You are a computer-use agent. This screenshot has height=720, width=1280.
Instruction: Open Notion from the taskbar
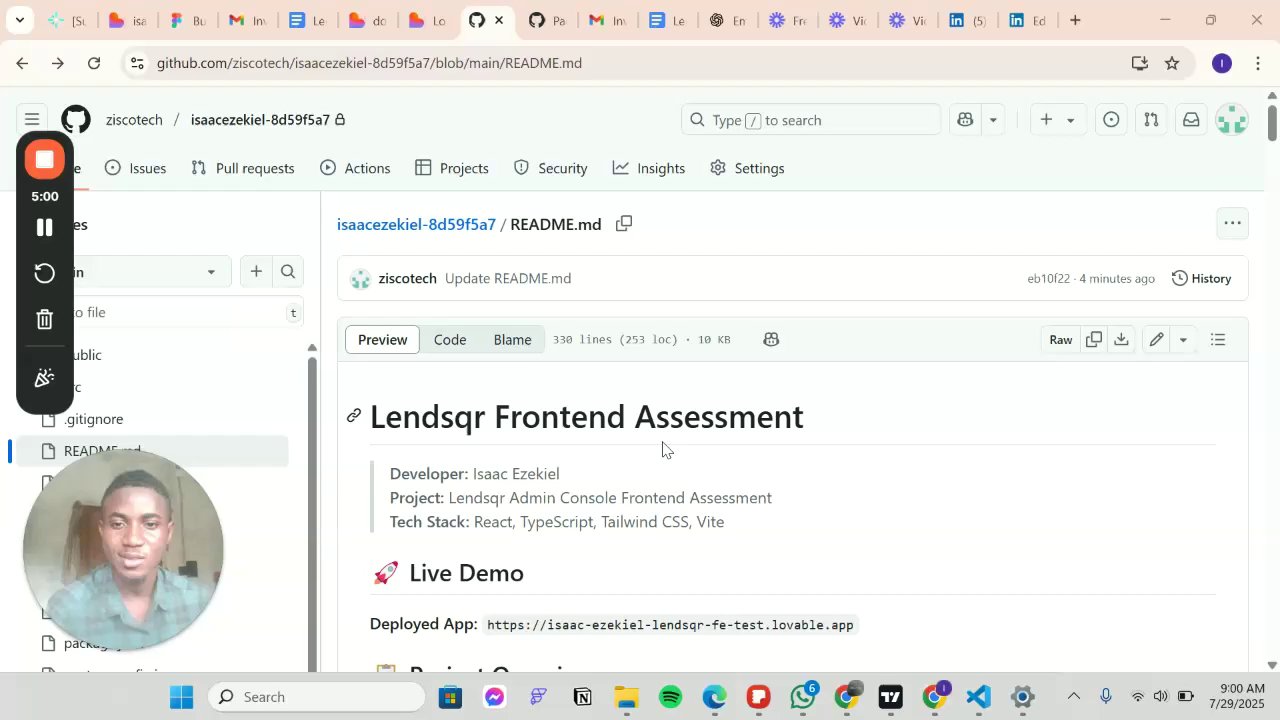[583, 697]
